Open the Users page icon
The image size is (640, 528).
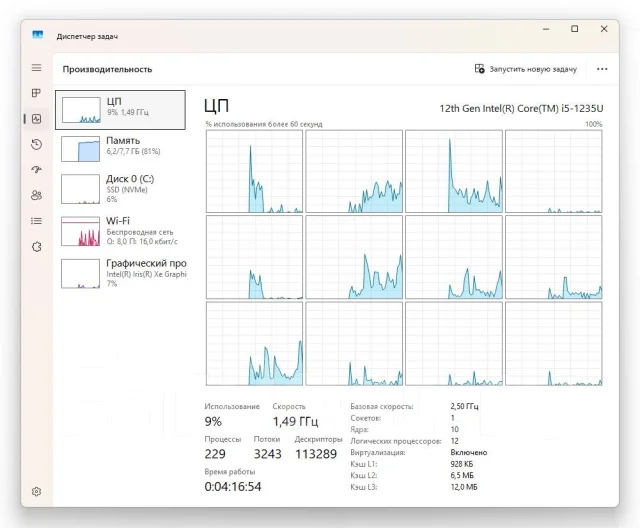[x=36, y=195]
